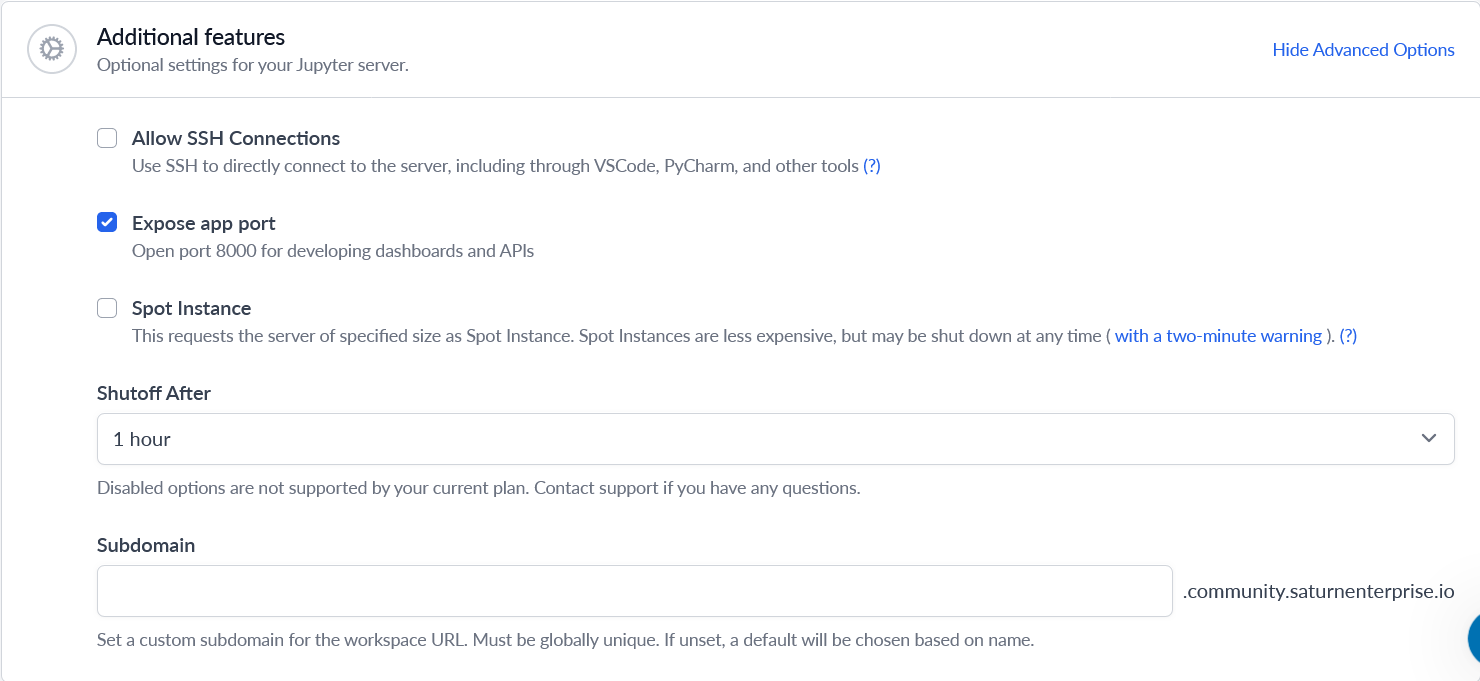Disable the Expose app port option
Viewport: 1480px width, 681px height.
click(x=107, y=222)
